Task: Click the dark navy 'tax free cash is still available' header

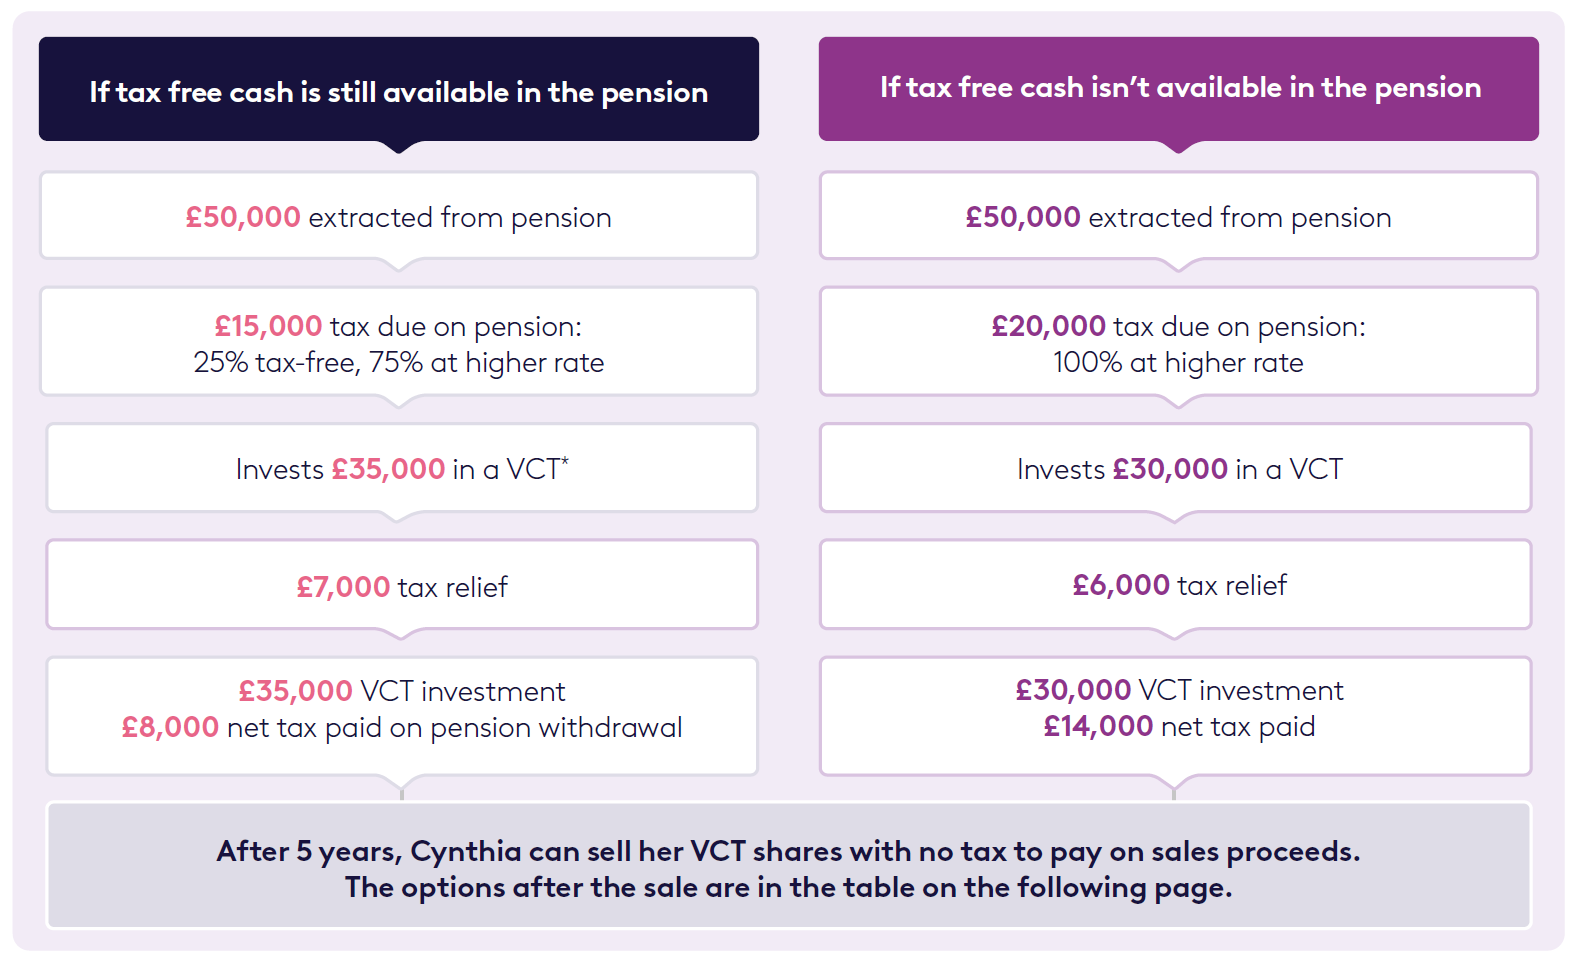Action: (x=398, y=92)
